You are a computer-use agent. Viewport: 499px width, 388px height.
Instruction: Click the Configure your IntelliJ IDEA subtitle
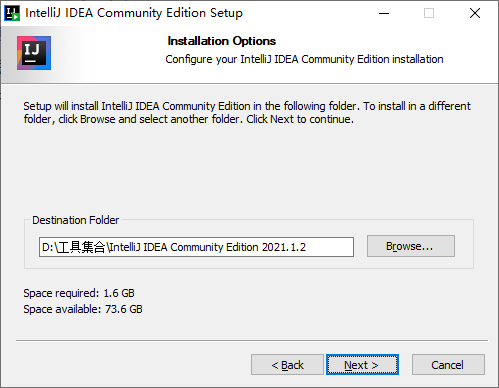click(x=304, y=59)
